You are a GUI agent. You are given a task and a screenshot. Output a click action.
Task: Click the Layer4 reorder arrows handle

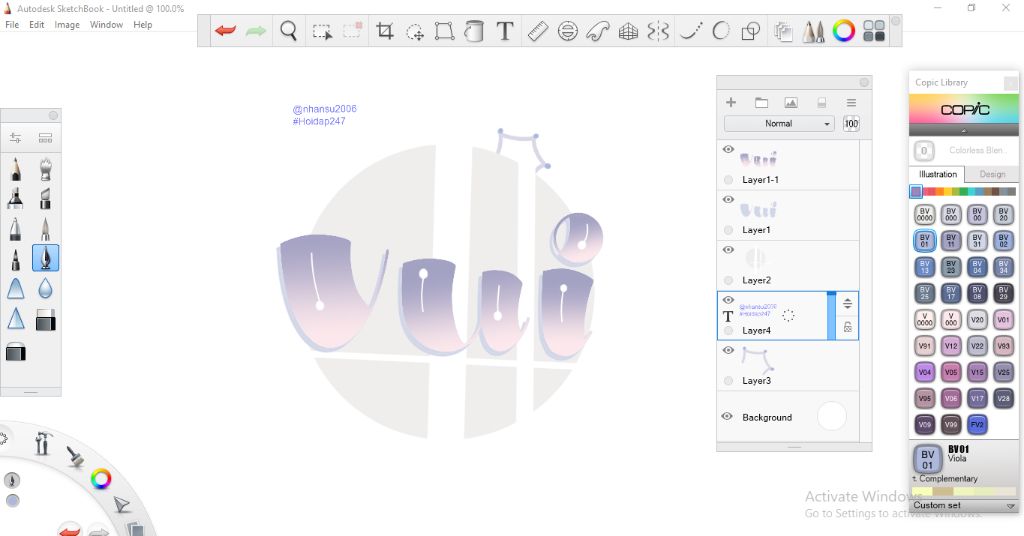pos(847,304)
